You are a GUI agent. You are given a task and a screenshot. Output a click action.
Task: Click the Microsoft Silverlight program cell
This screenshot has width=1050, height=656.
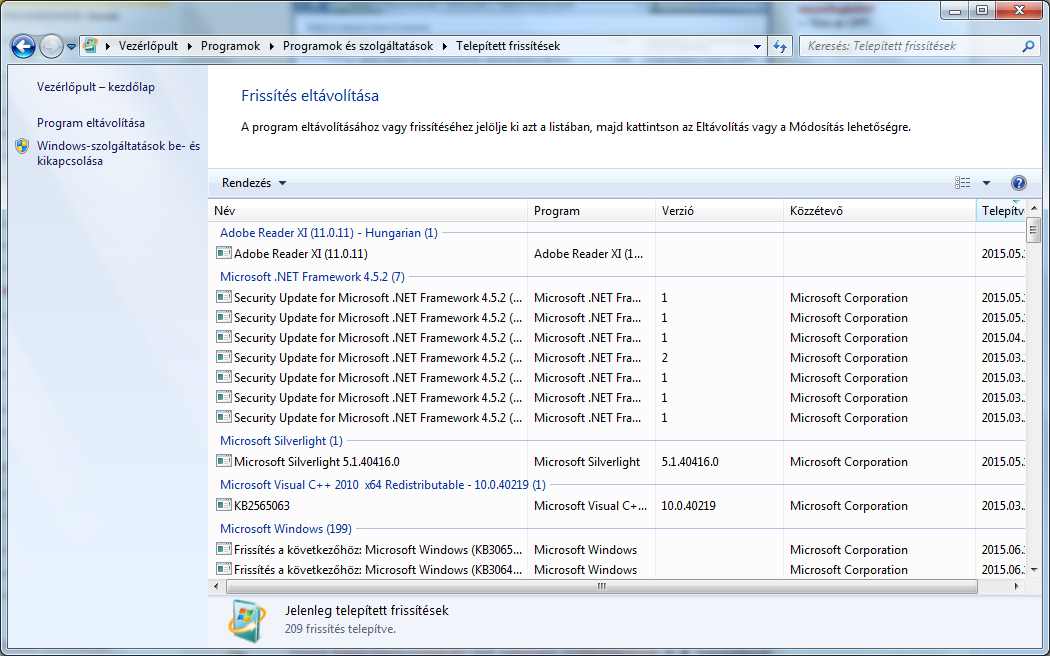pyautogui.click(x=587, y=462)
